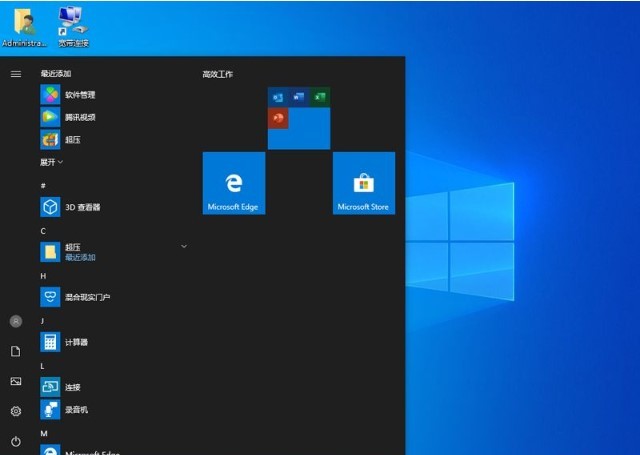Click the power button in Start sidebar
640x455 pixels.
(16, 441)
